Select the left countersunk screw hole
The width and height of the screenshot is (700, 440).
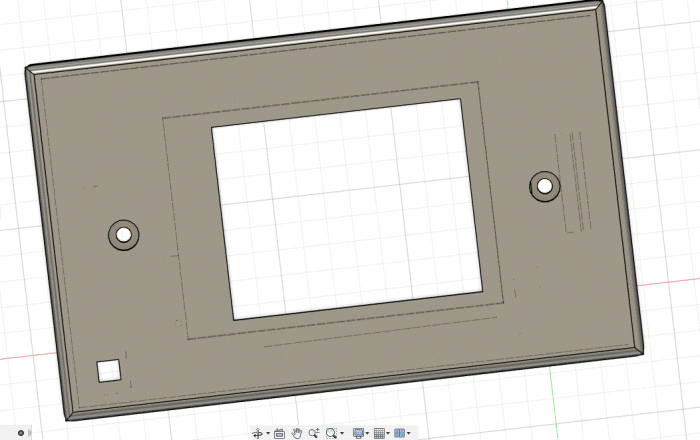[124, 235]
